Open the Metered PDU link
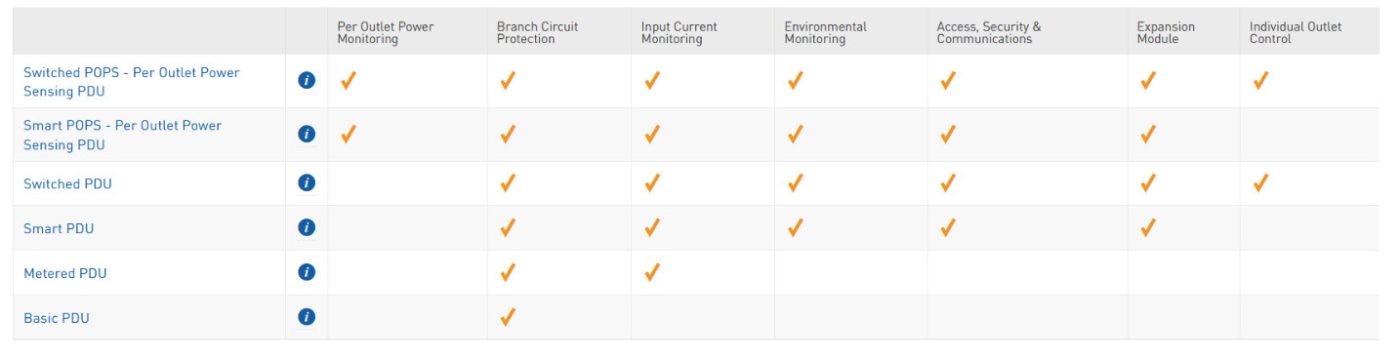This screenshot has width=1400, height=360. point(64,273)
